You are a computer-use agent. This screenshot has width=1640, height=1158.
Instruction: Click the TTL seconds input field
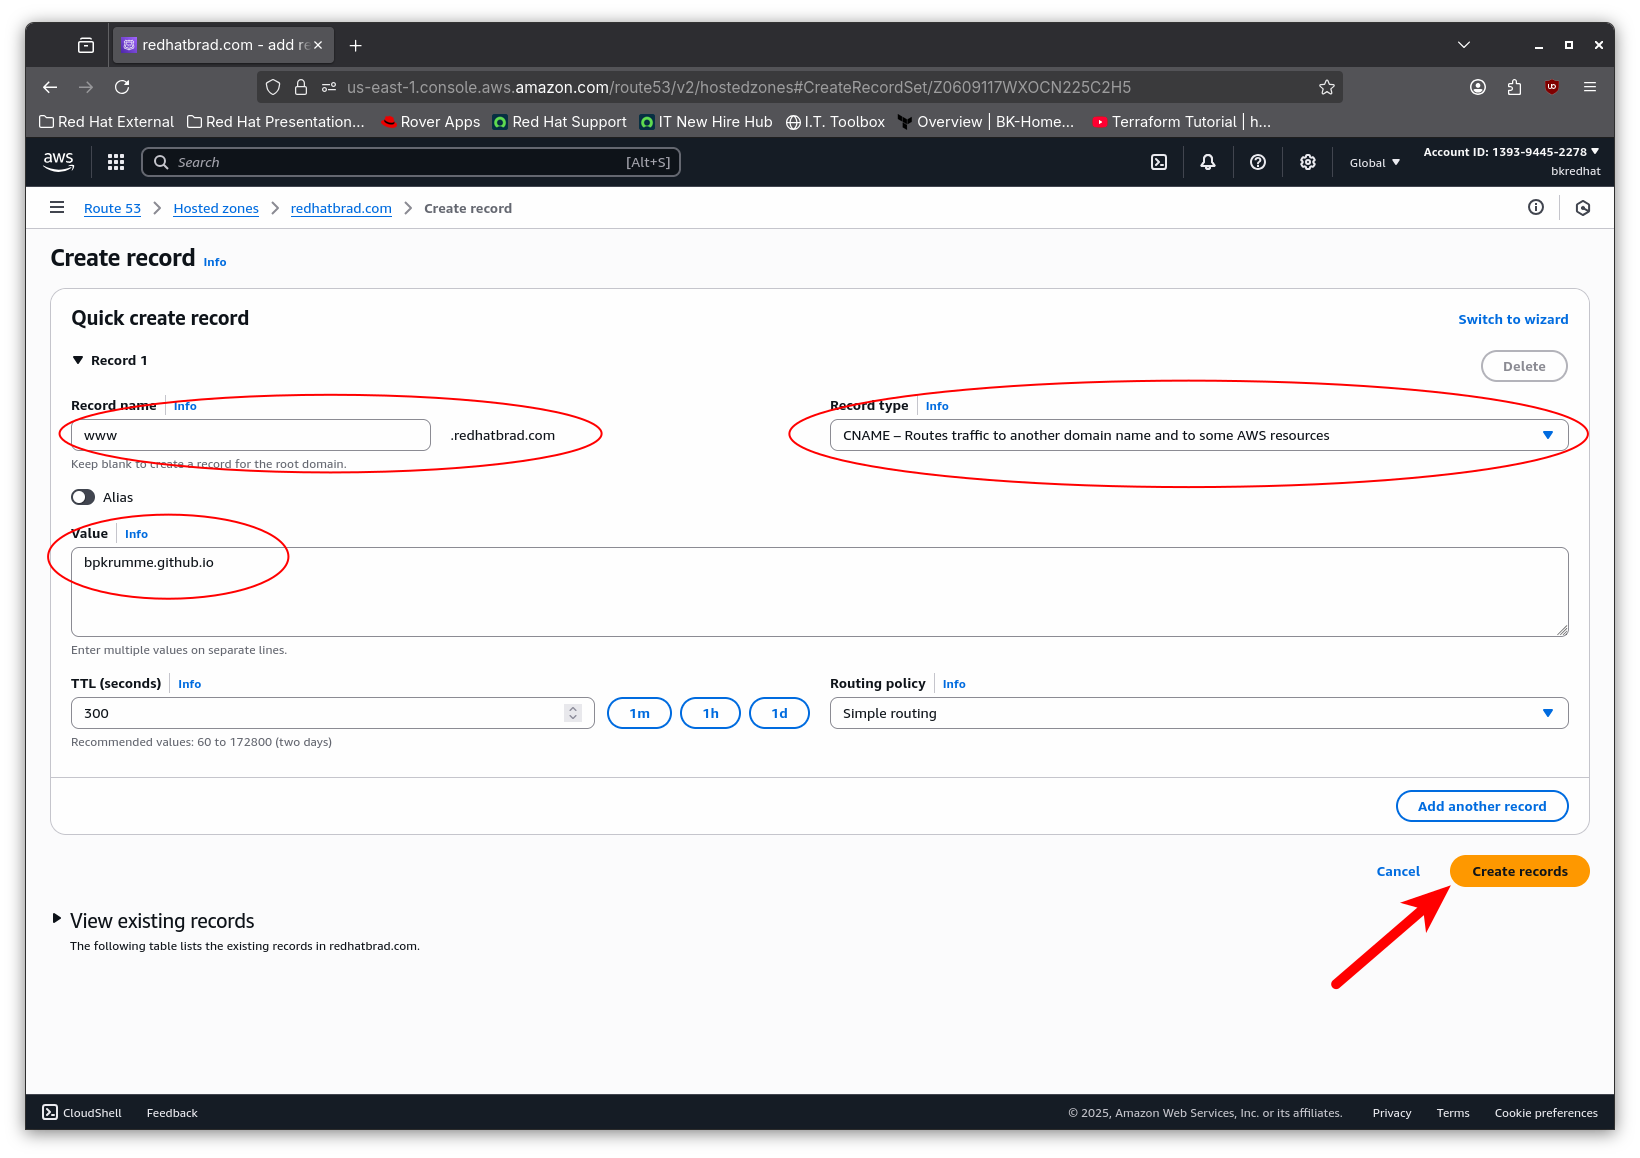[x=333, y=713]
